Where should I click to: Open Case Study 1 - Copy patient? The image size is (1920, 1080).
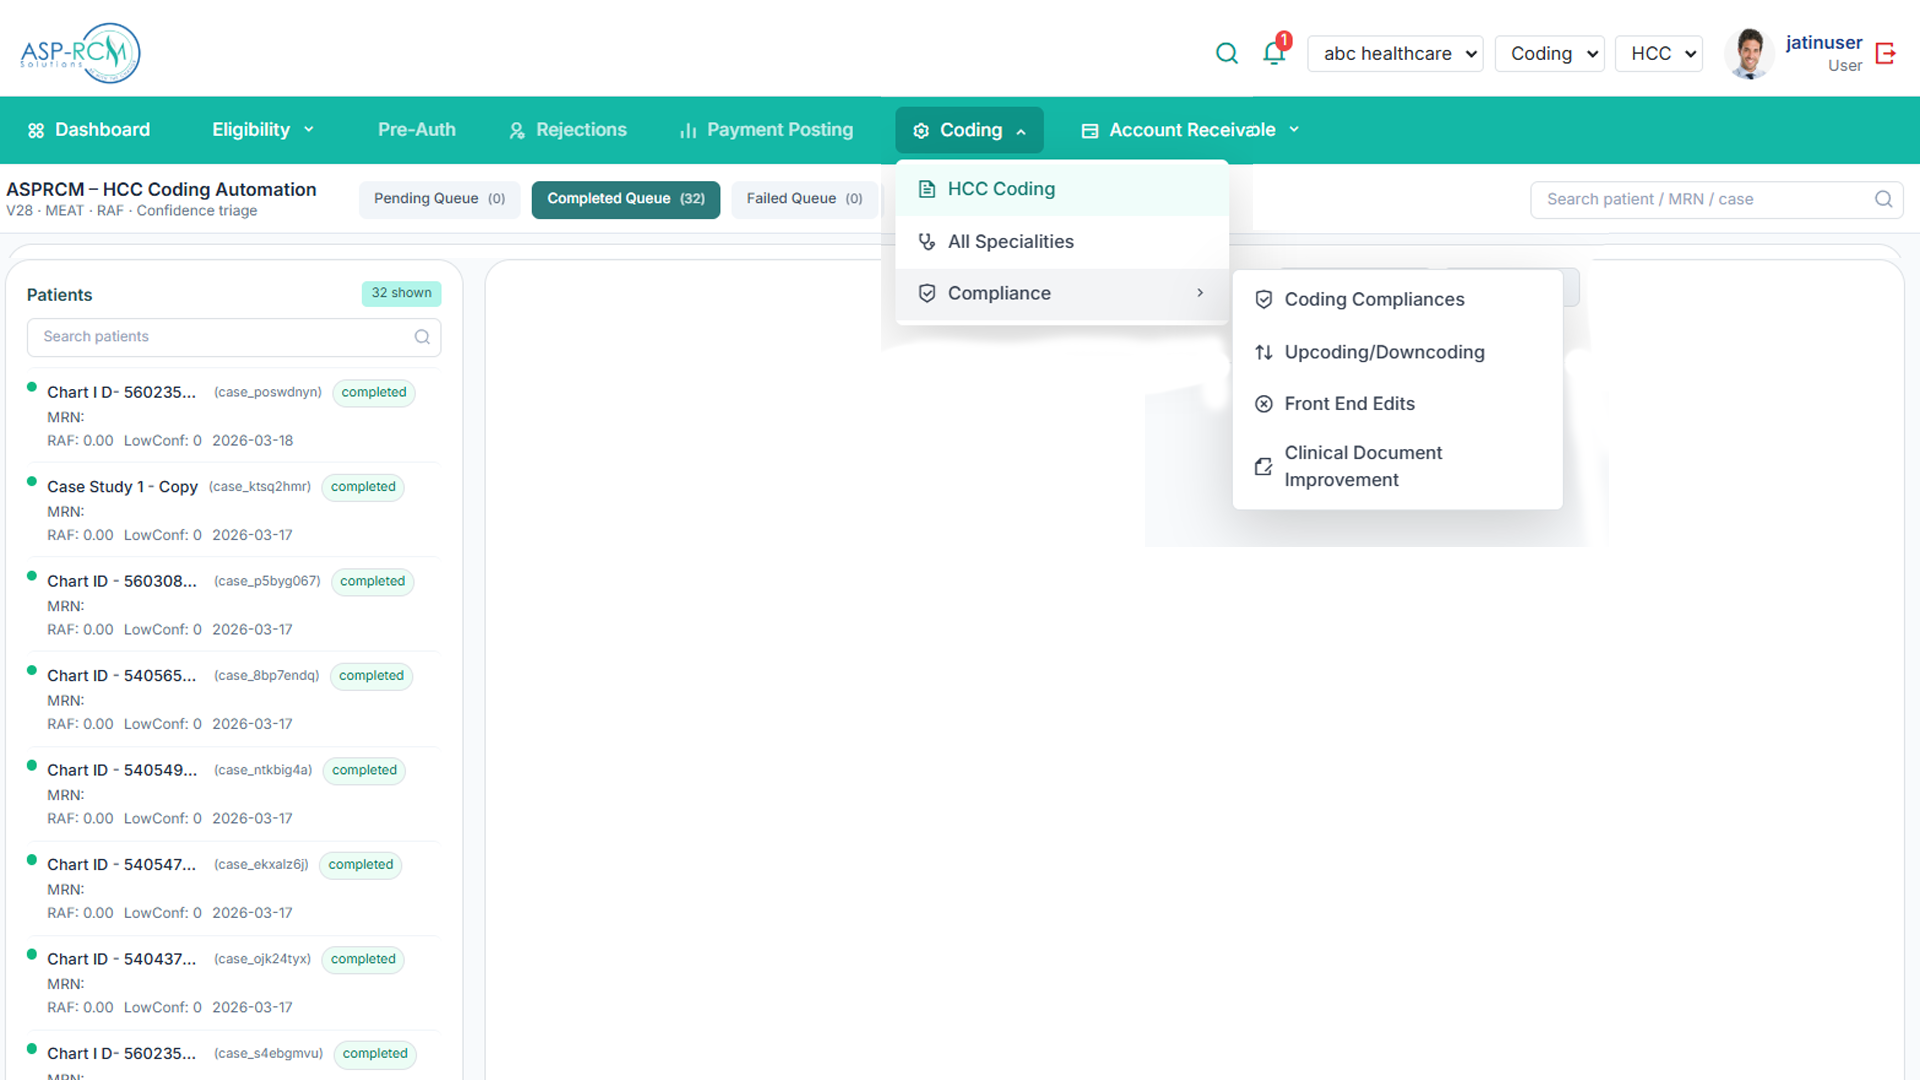122,487
